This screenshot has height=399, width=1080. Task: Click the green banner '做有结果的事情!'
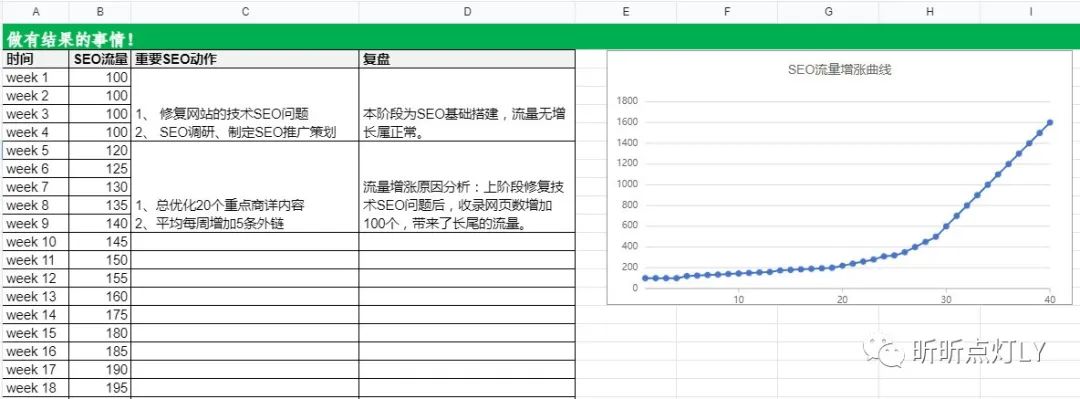point(541,37)
